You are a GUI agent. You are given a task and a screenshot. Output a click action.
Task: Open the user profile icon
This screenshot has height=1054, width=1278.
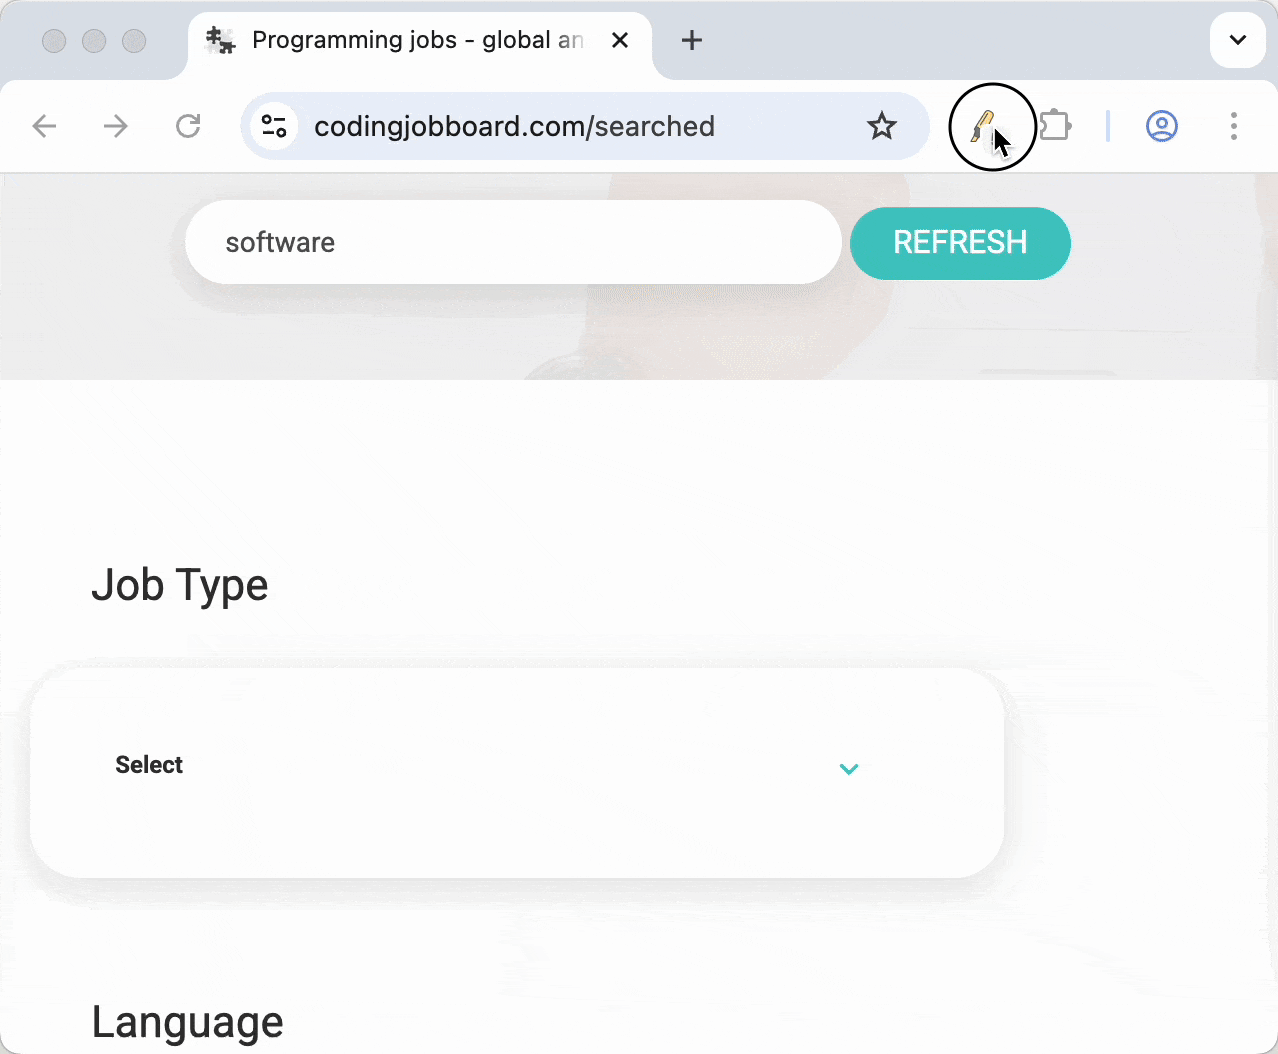click(1161, 126)
